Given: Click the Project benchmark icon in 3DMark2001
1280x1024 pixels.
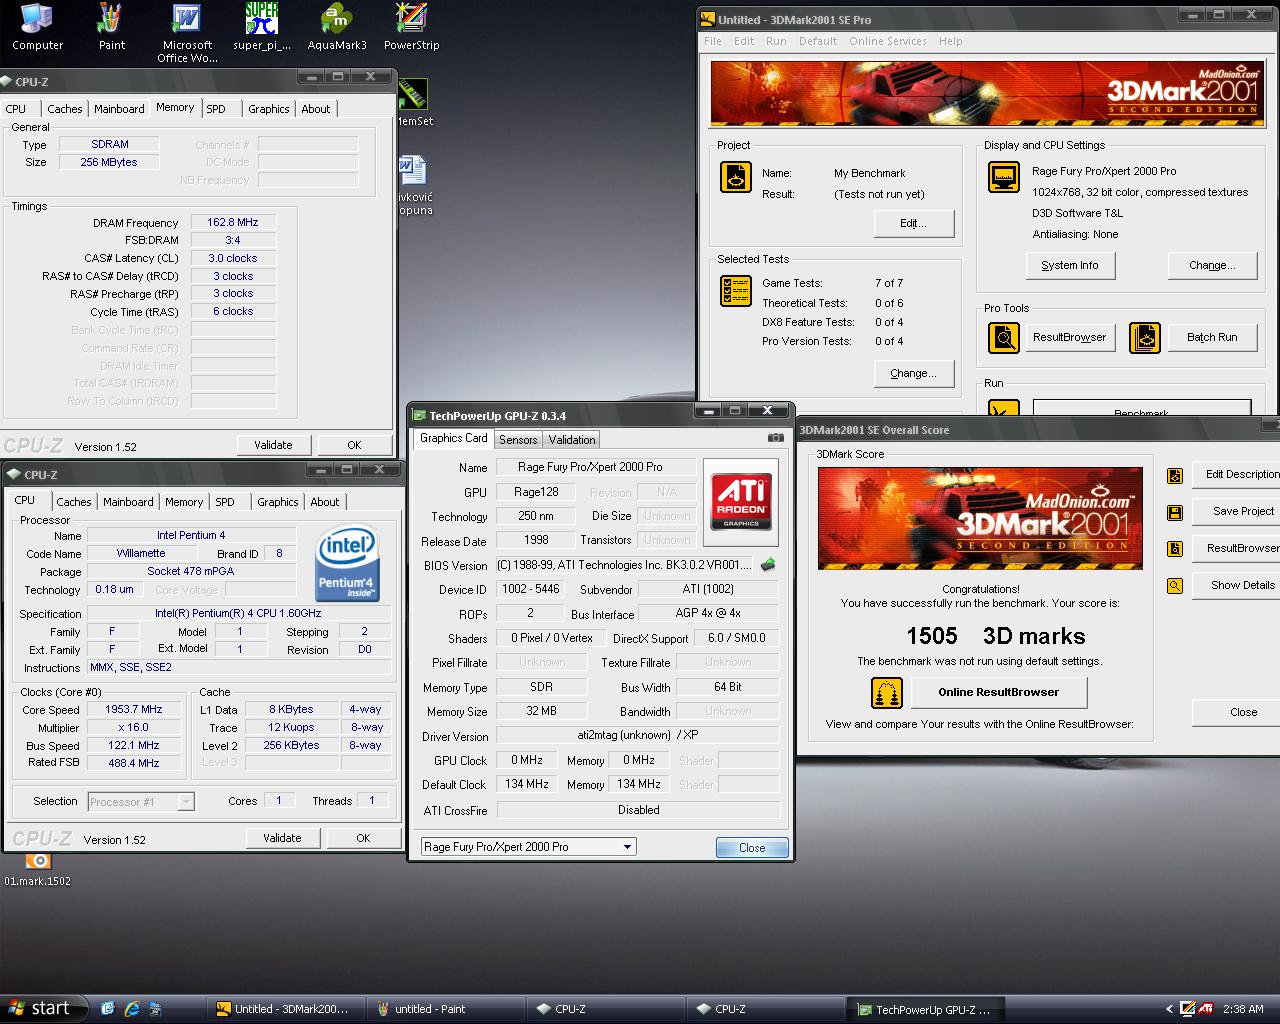Looking at the screenshot, I should click(736, 177).
